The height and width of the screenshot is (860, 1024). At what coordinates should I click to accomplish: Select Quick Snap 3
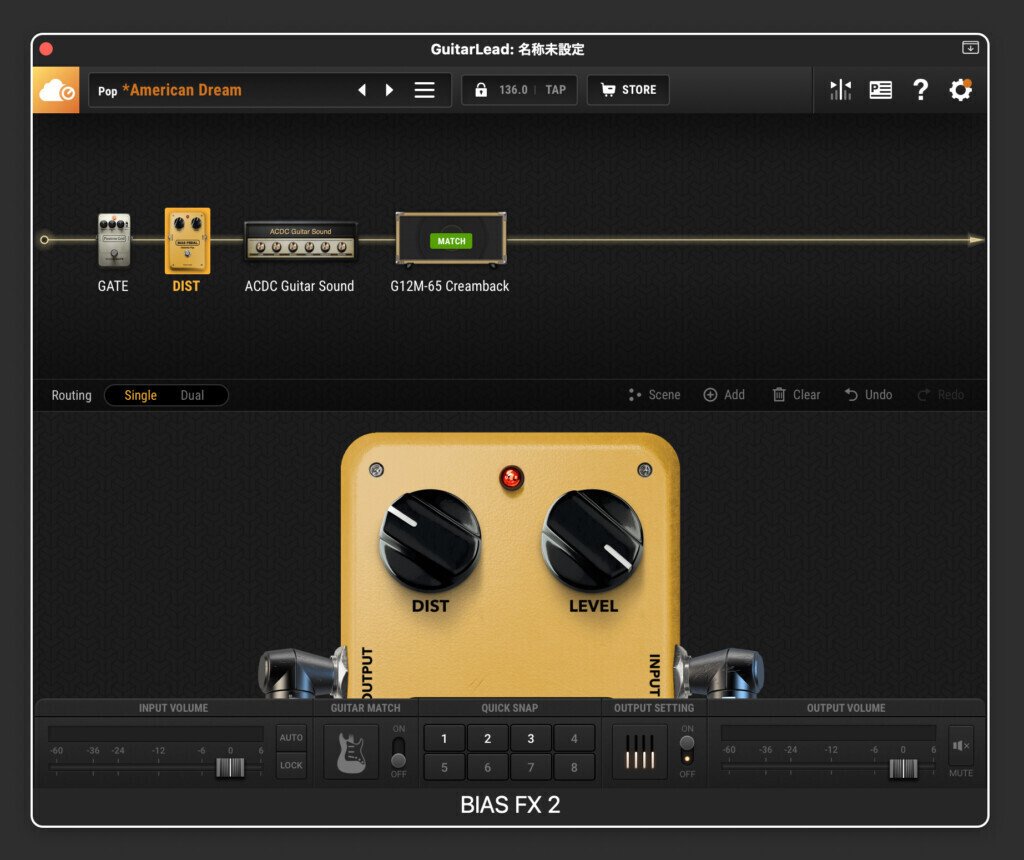coord(531,739)
